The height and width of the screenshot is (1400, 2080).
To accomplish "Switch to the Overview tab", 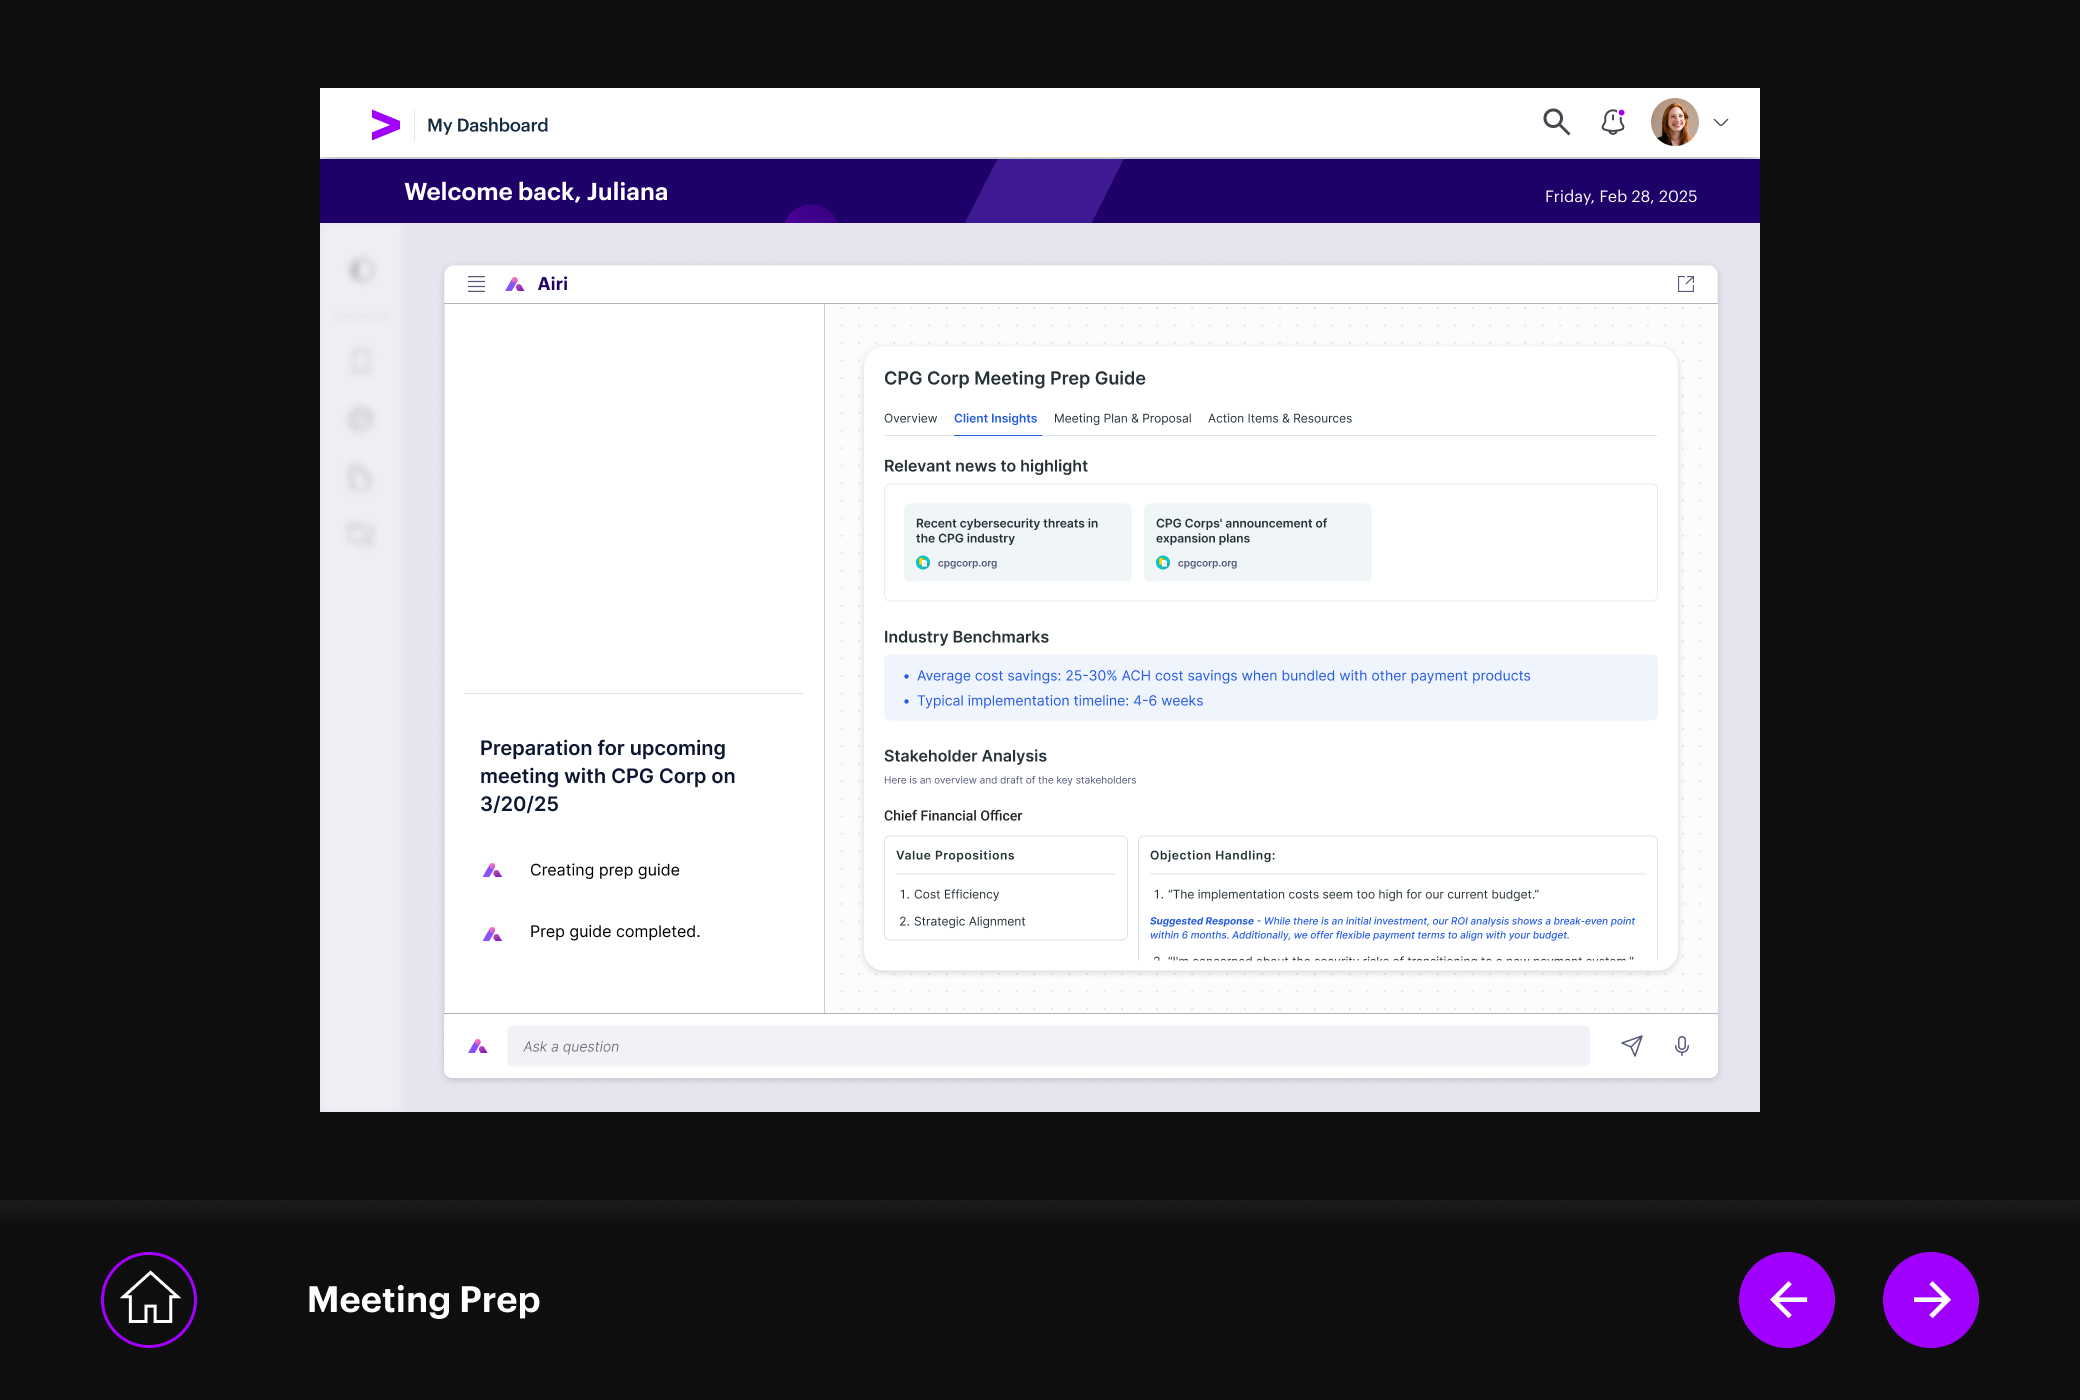I will 910,418.
